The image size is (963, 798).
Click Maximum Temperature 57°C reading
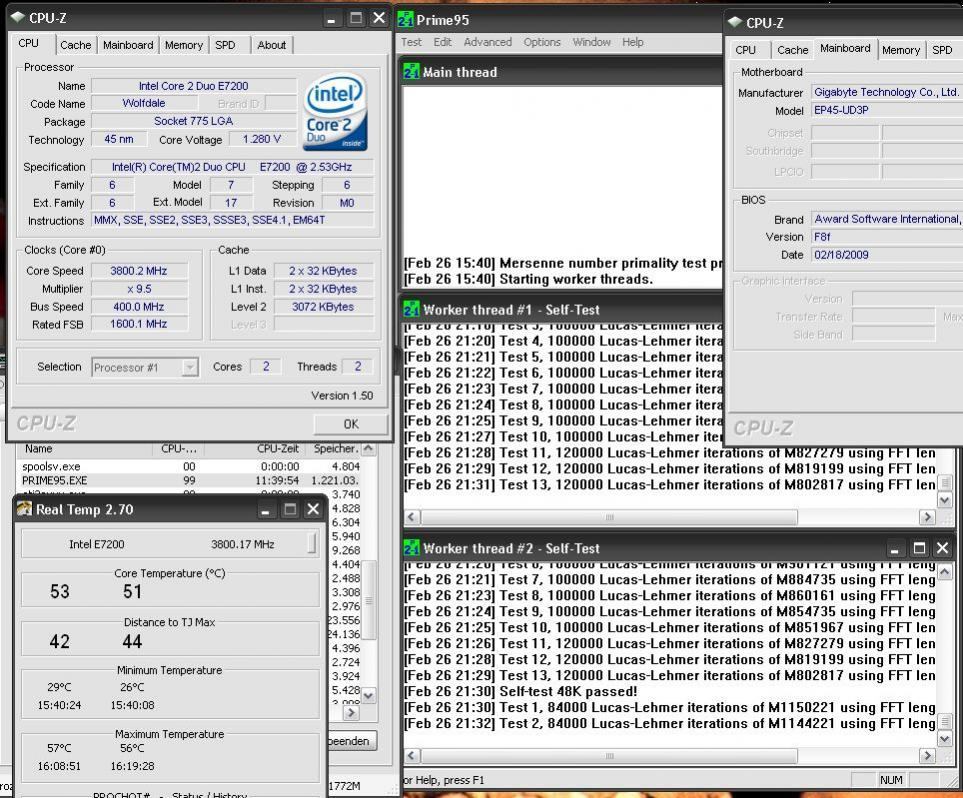click(59, 748)
